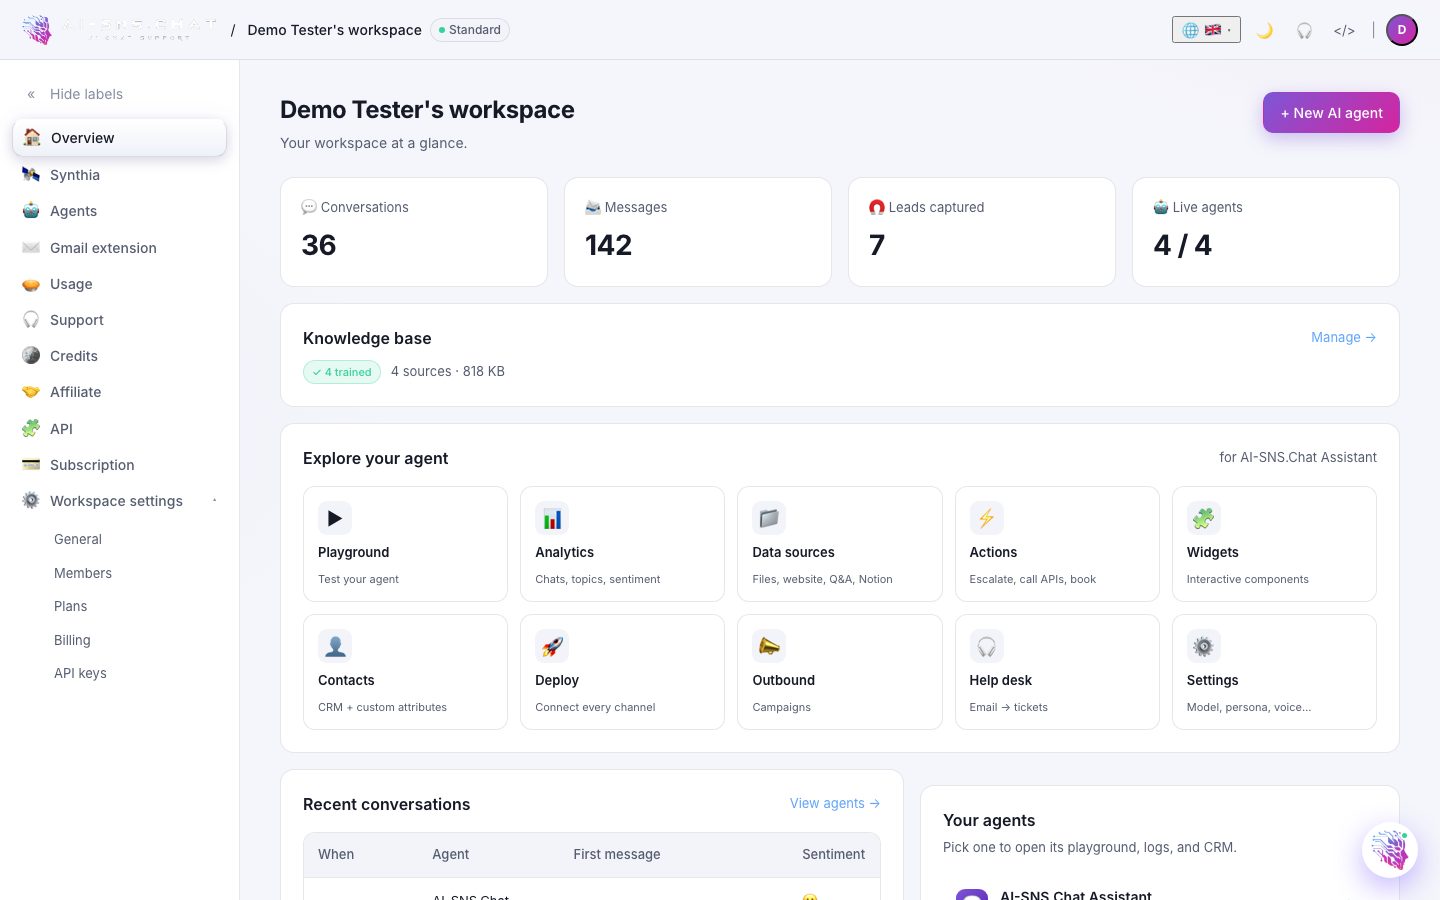Open the floating chat widget bubble
The width and height of the screenshot is (1440, 900).
point(1390,850)
